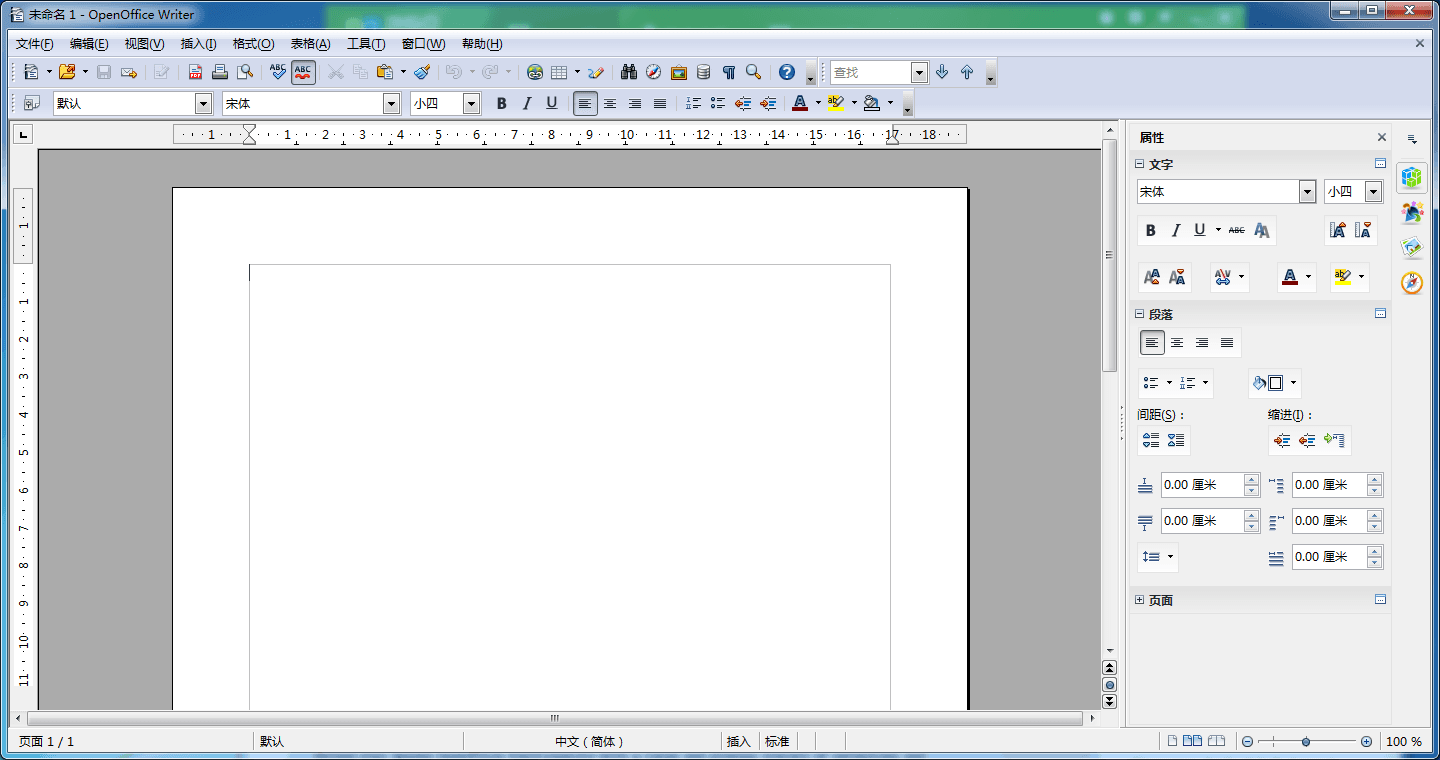Open the 表格(A) menu
The image size is (1440, 760).
click(310, 44)
